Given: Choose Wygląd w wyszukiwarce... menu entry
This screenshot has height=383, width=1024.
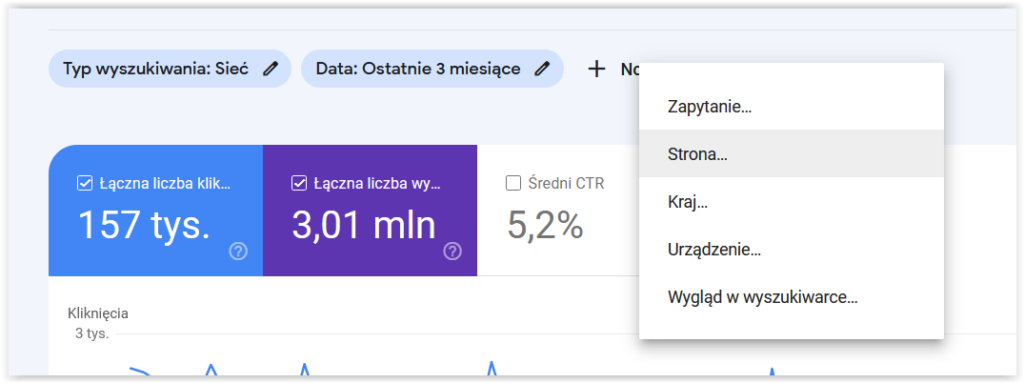Looking at the screenshot, I should pos(792,298).
